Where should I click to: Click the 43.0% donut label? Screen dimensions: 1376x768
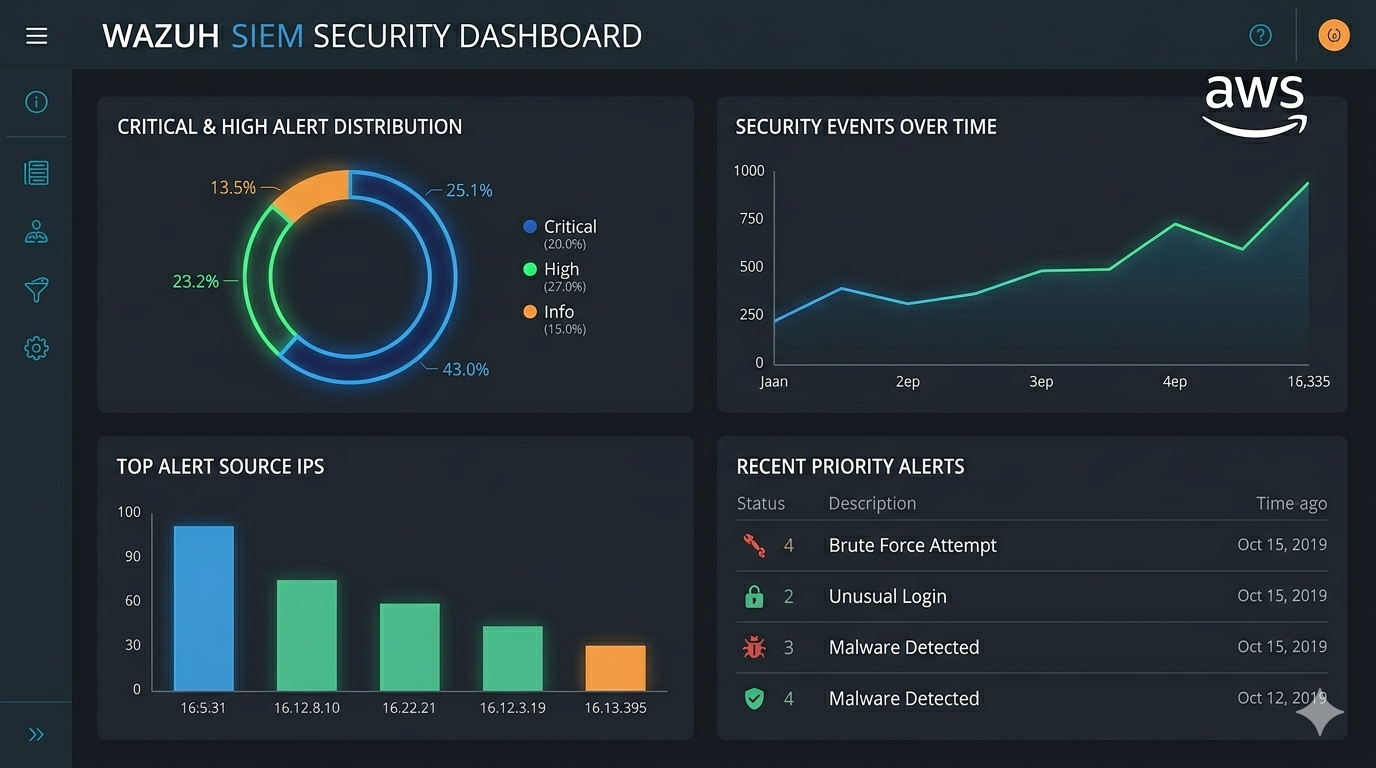pyautogui.click(x=466, y=370)
